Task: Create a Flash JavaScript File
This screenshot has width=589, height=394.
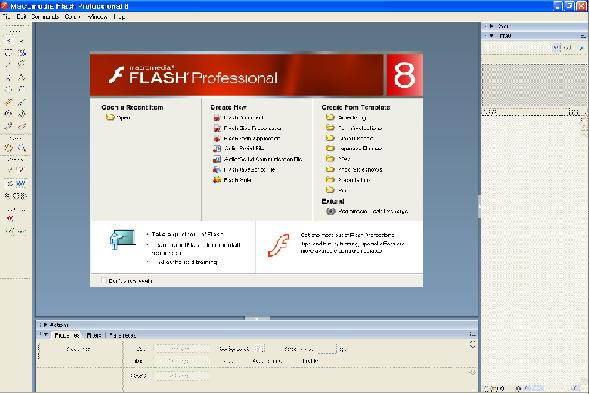Action: click(x=249, y=170)
